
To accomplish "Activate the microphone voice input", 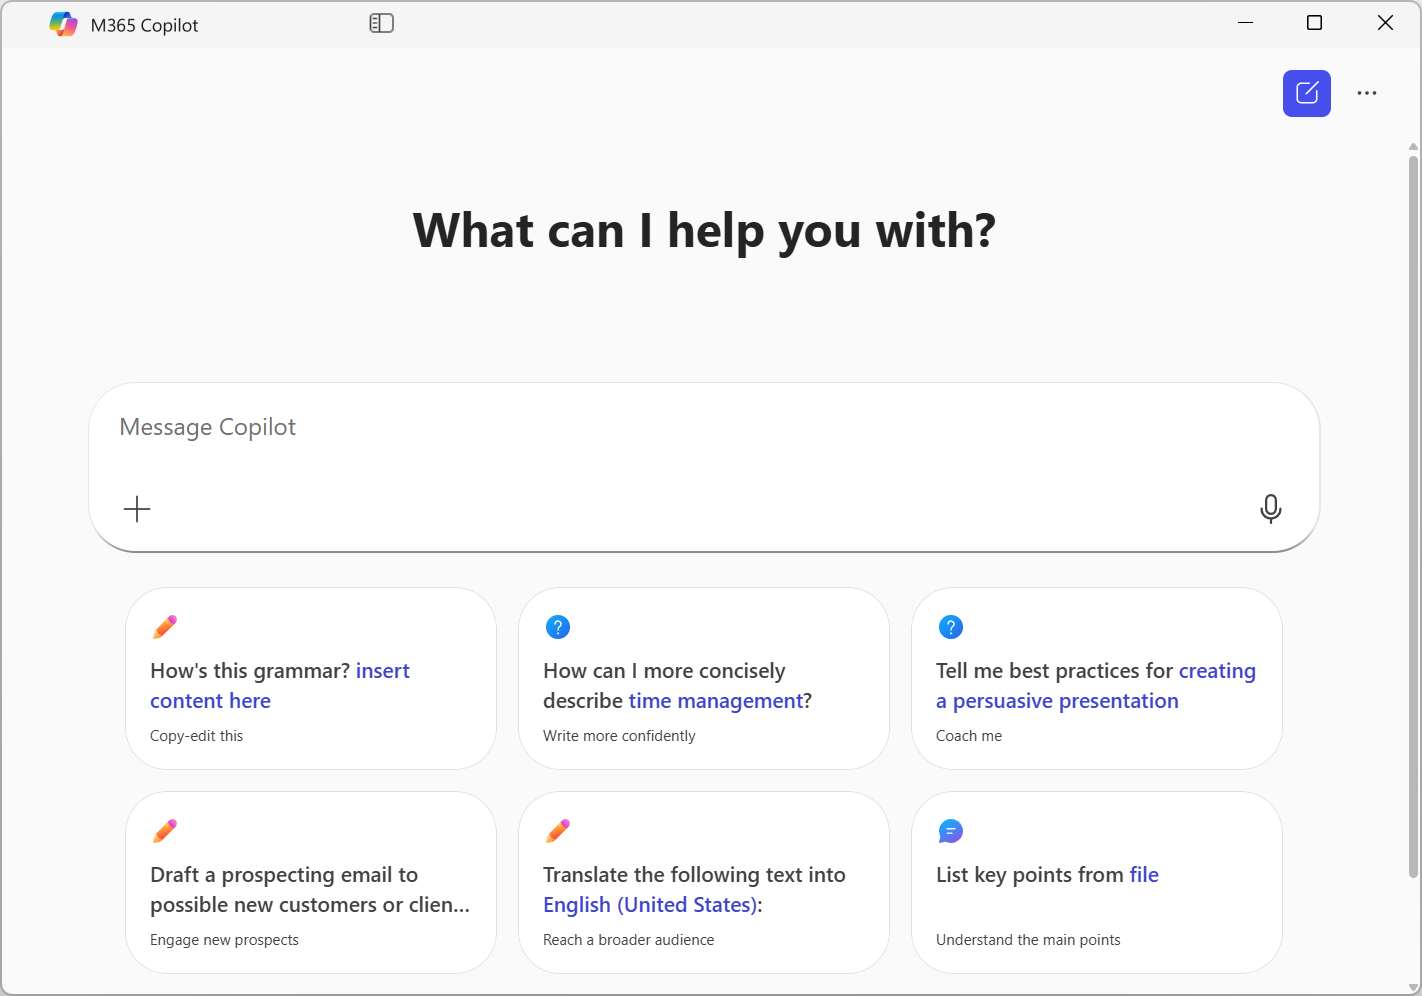I will pyautogui.click(x=1270, y=509).
